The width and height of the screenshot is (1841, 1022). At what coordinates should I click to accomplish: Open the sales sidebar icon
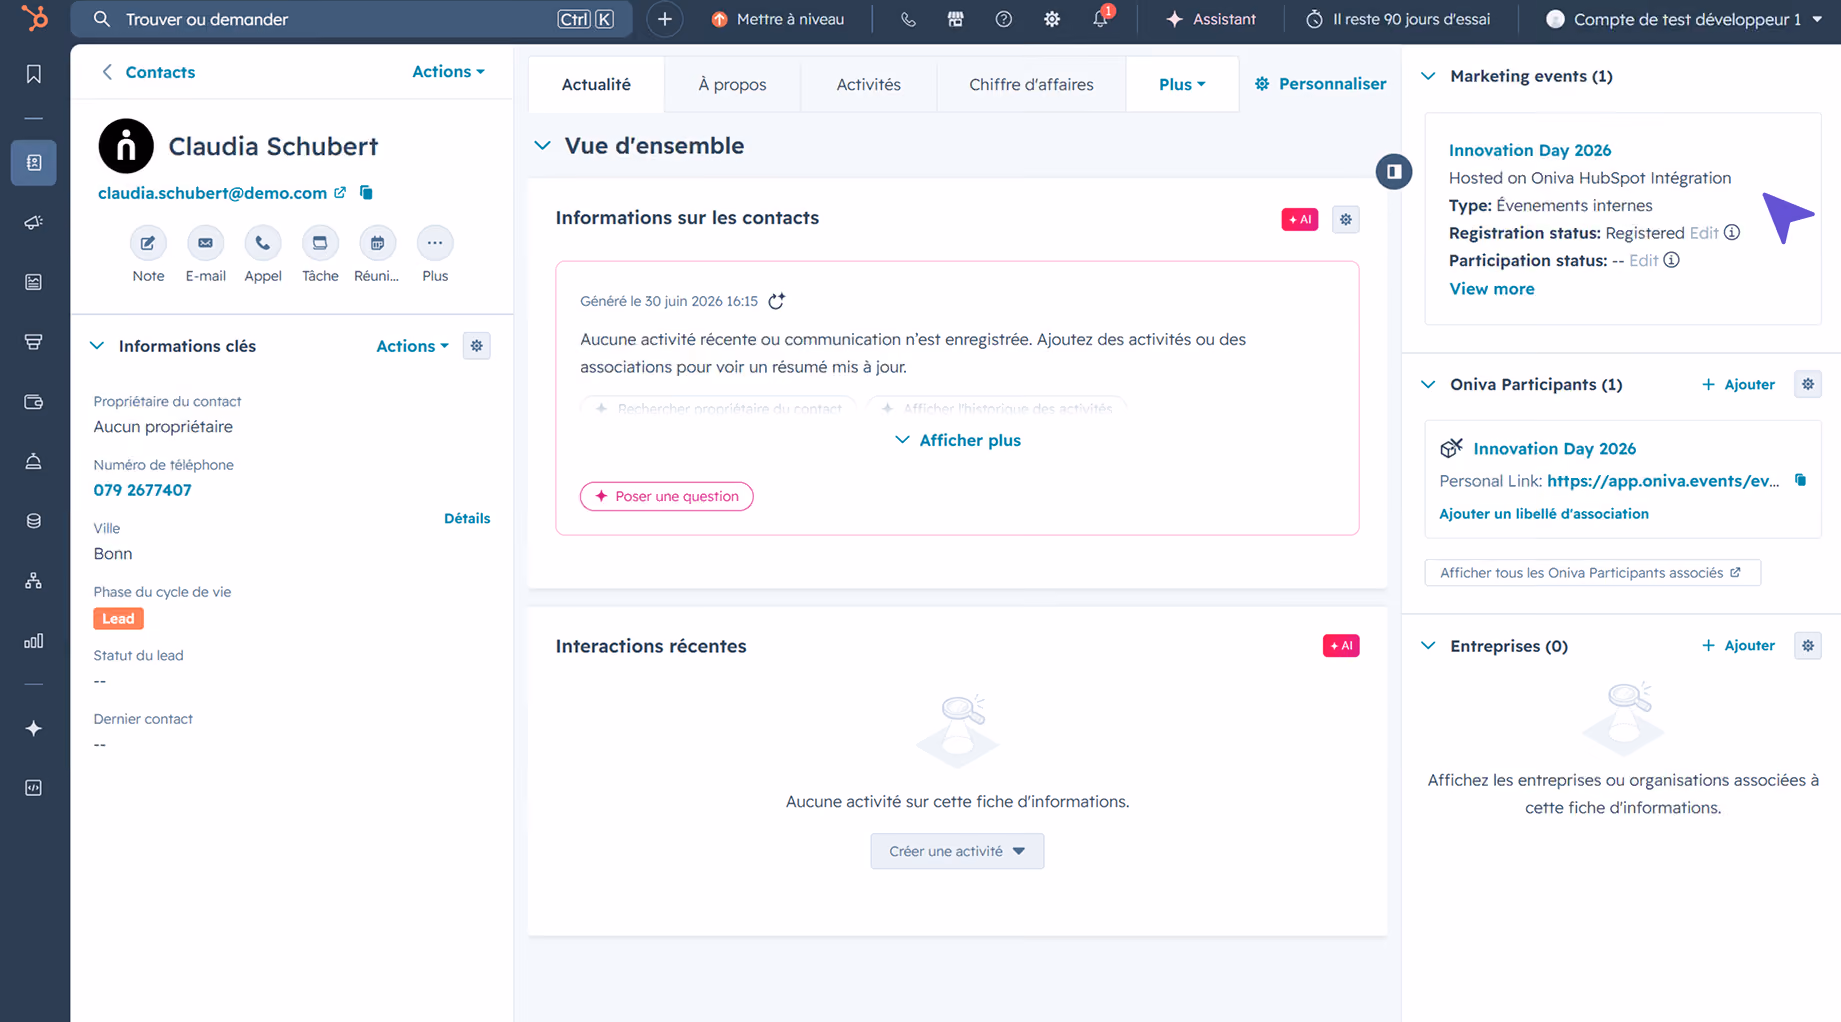pos(34,342)
